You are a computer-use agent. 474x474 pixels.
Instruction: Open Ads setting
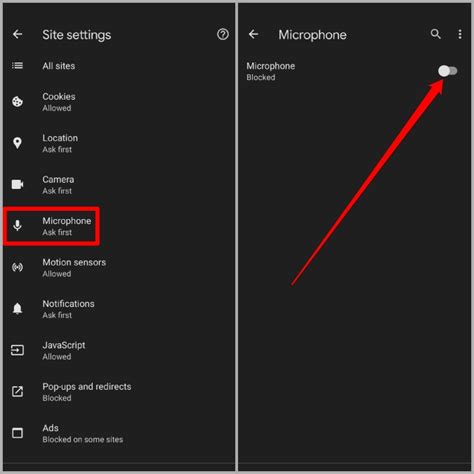pyautogui.click(x=119, y=433)
